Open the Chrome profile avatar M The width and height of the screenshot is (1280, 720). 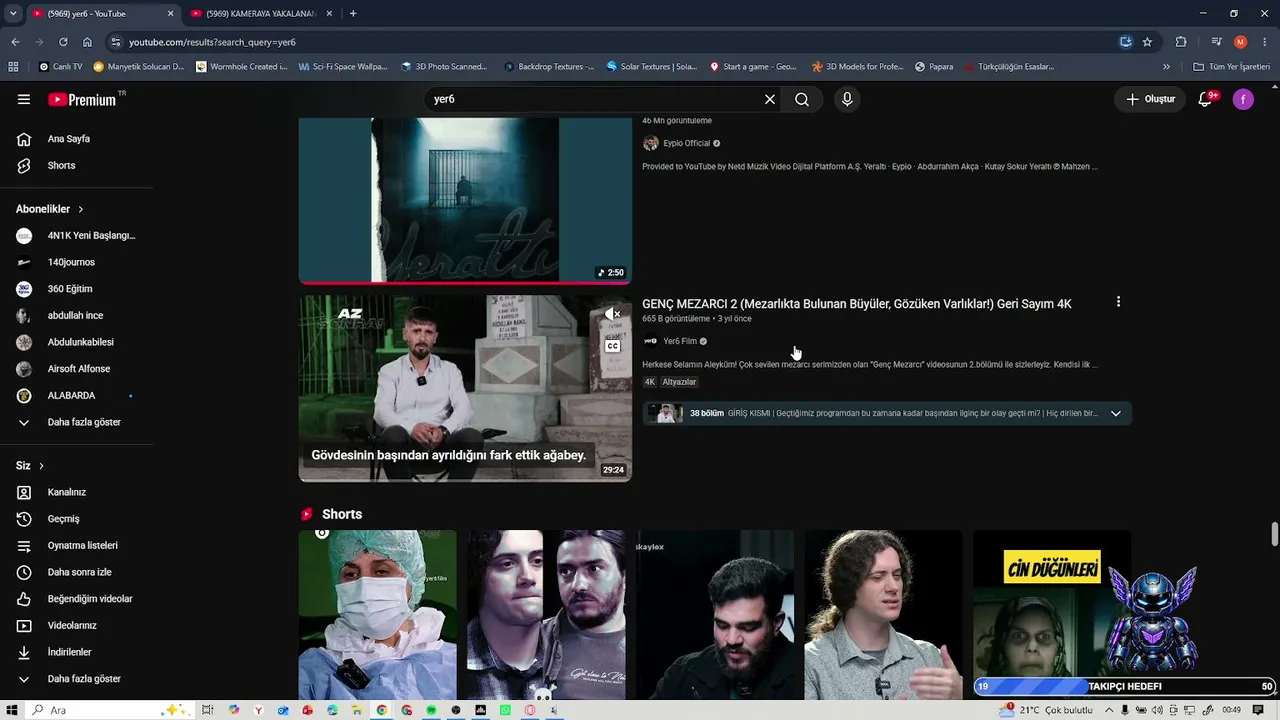1241,42
